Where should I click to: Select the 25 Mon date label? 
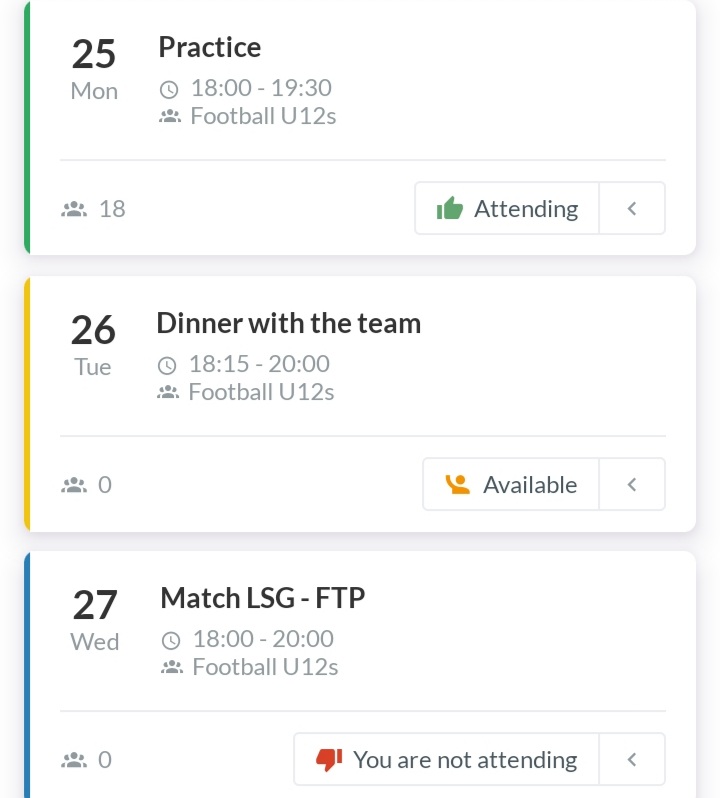click(x=94, y=69)
